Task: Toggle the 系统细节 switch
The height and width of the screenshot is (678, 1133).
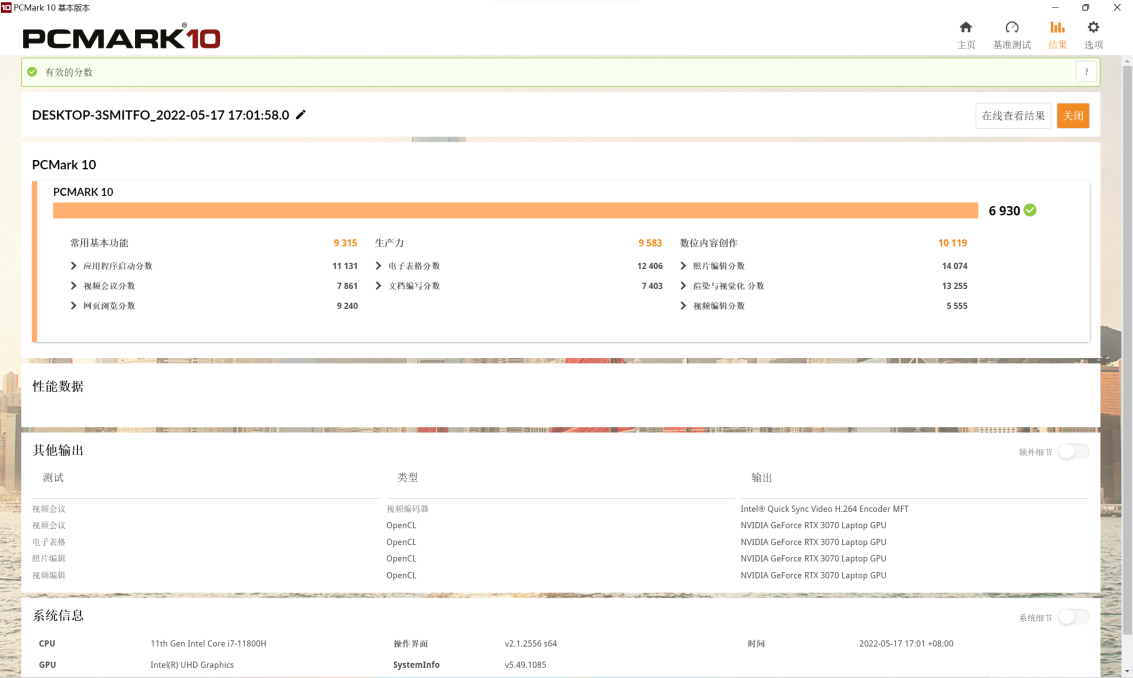Action: coord(1073,617)
